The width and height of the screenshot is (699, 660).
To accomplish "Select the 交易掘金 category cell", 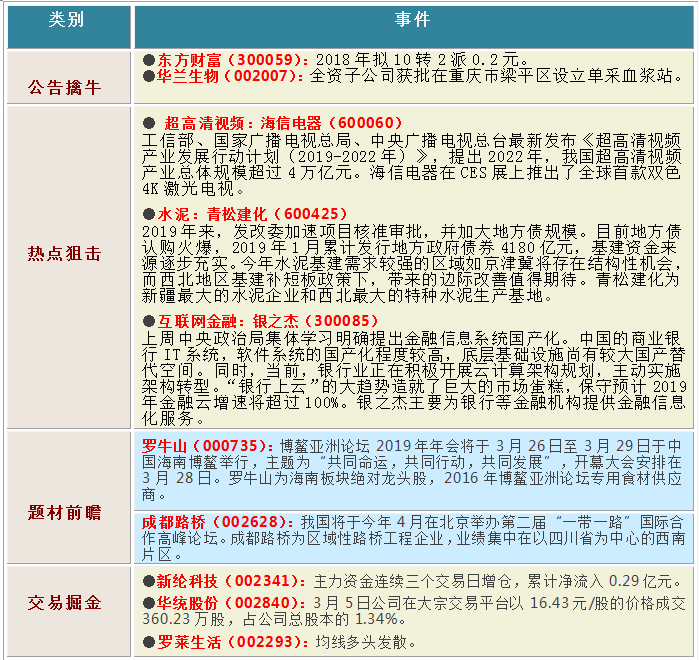I will pos(69,611).
